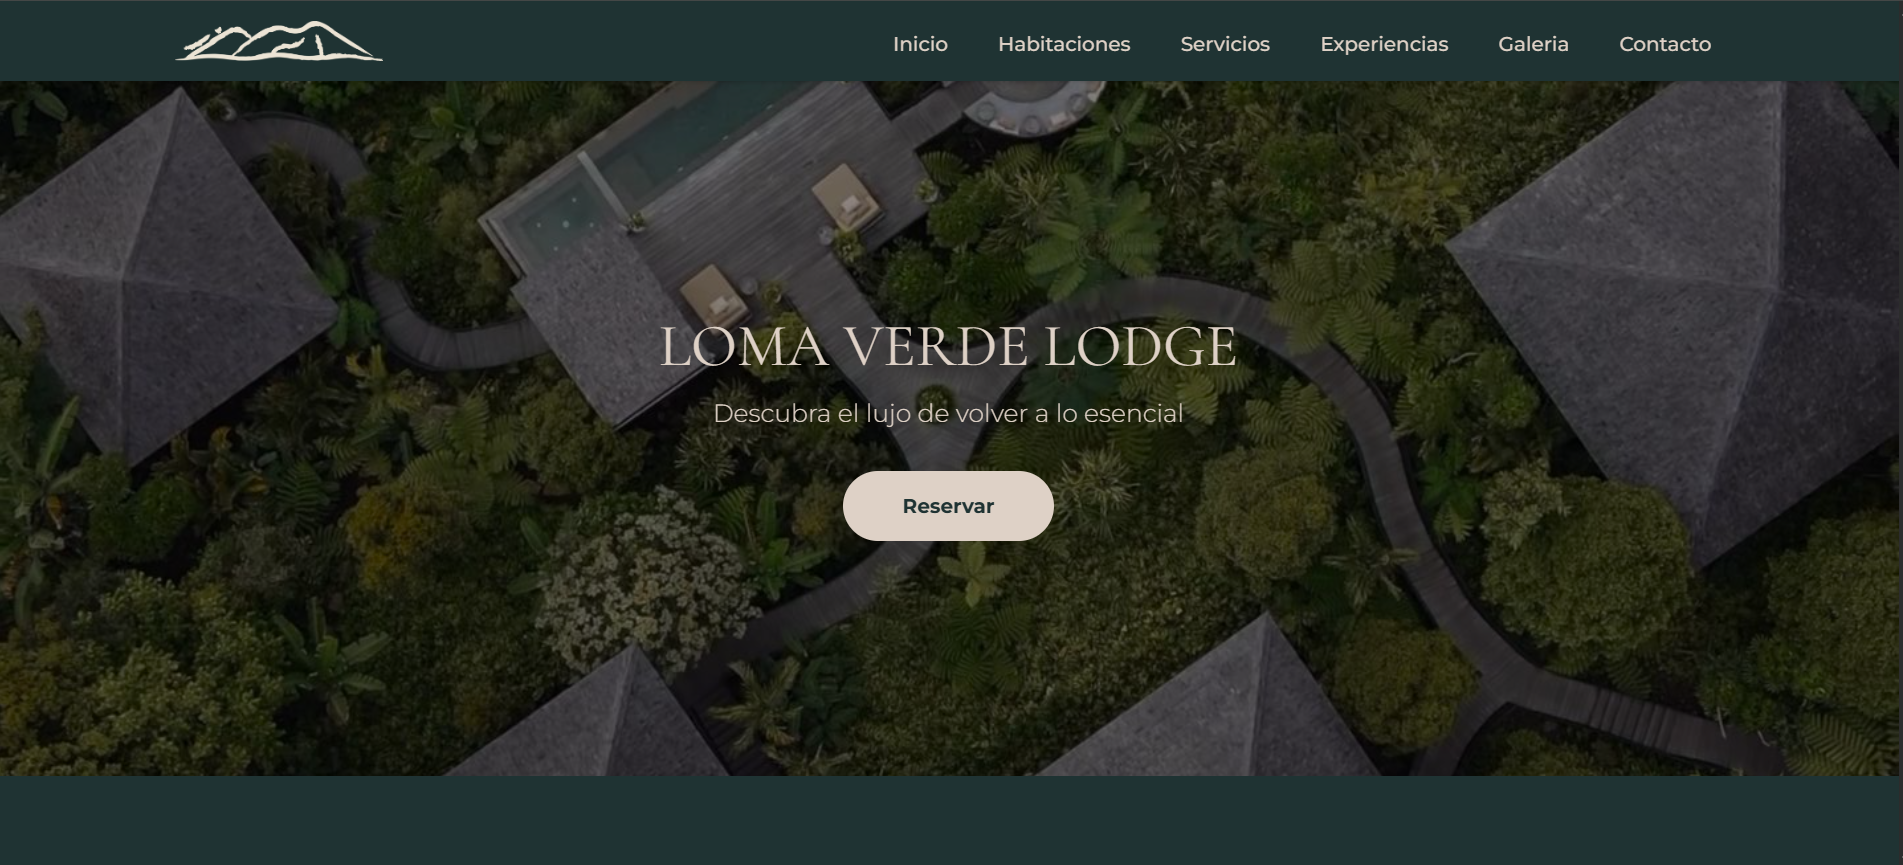Screen dimensions: 1903x865
Task: Click the round seating area at top
Action: coord(1025,104)
